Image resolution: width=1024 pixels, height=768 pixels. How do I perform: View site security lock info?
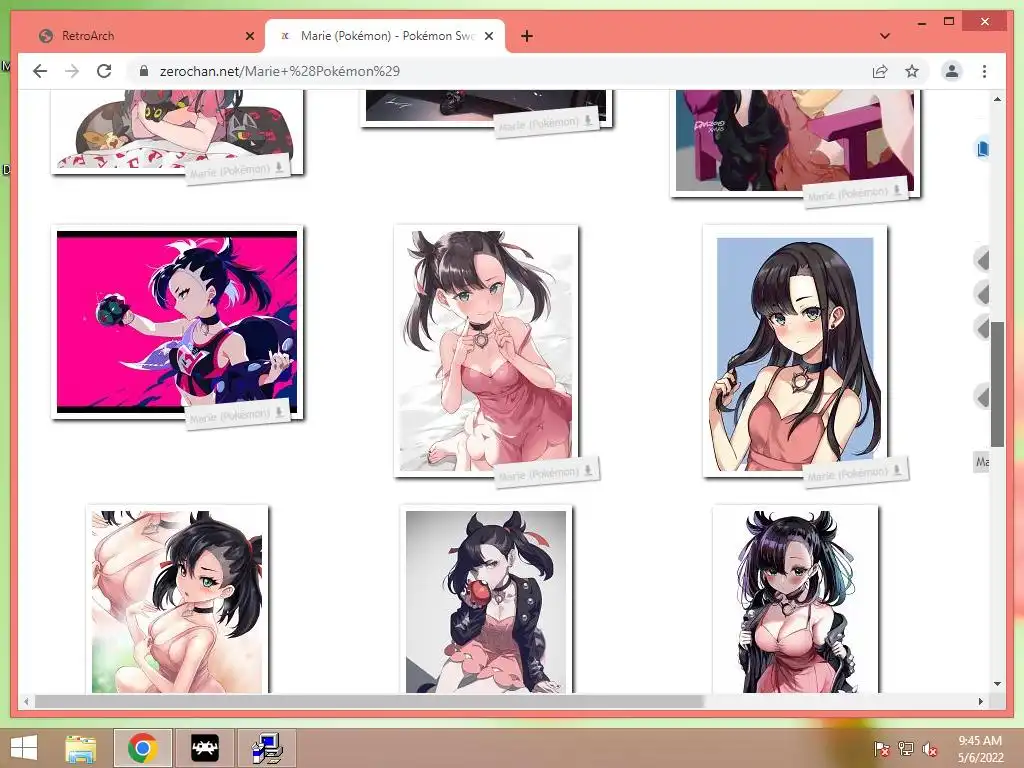point(144,71)
